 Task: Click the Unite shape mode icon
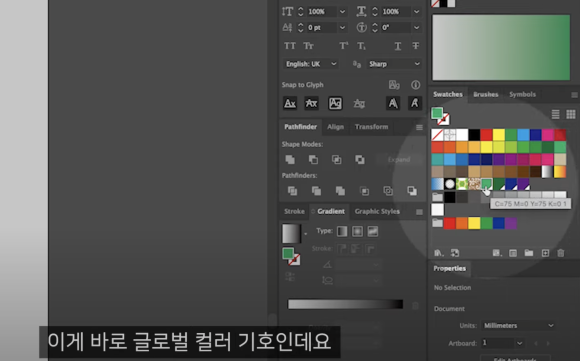[290, 159]
